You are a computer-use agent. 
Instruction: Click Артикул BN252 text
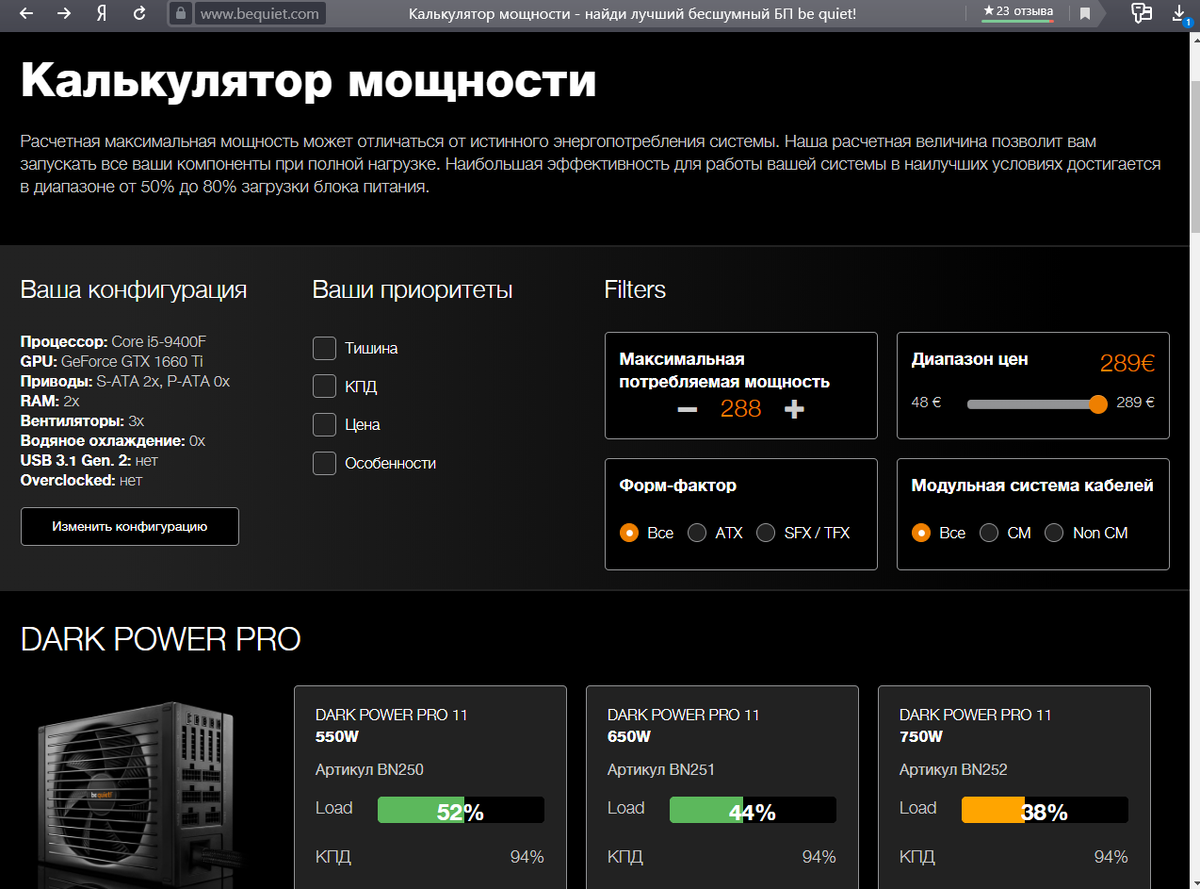pos(954,770)
